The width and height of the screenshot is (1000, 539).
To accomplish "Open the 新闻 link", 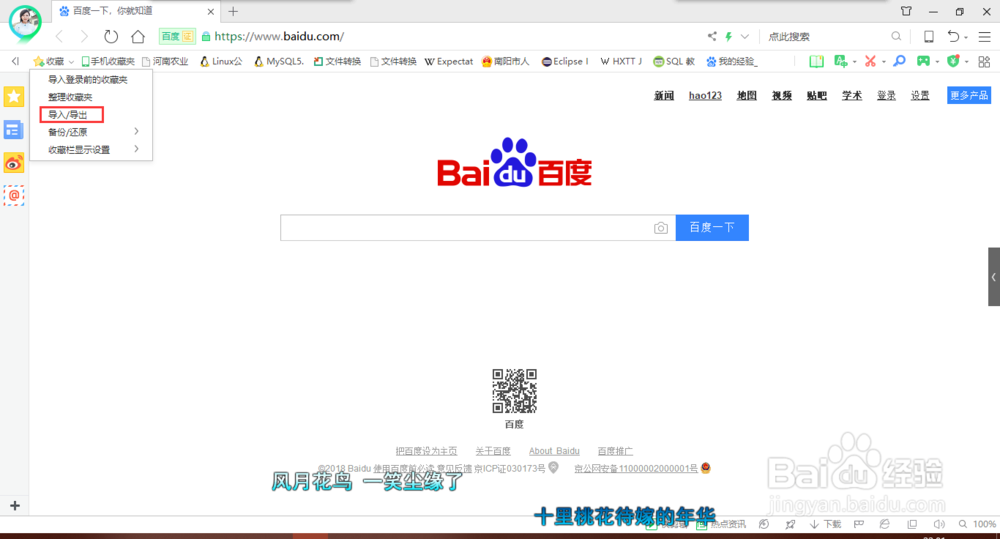I will point(664,96).
